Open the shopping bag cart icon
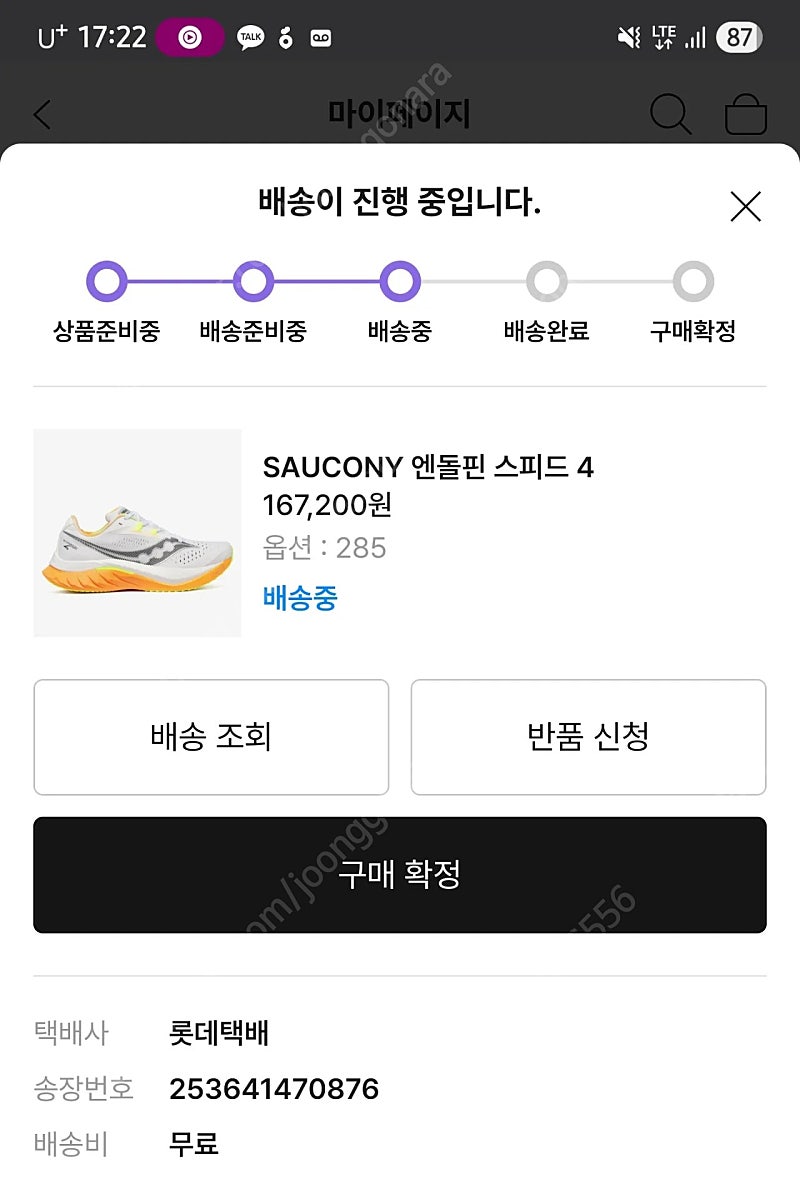Screen dimensions: 800x1194 tap(745, 114)
